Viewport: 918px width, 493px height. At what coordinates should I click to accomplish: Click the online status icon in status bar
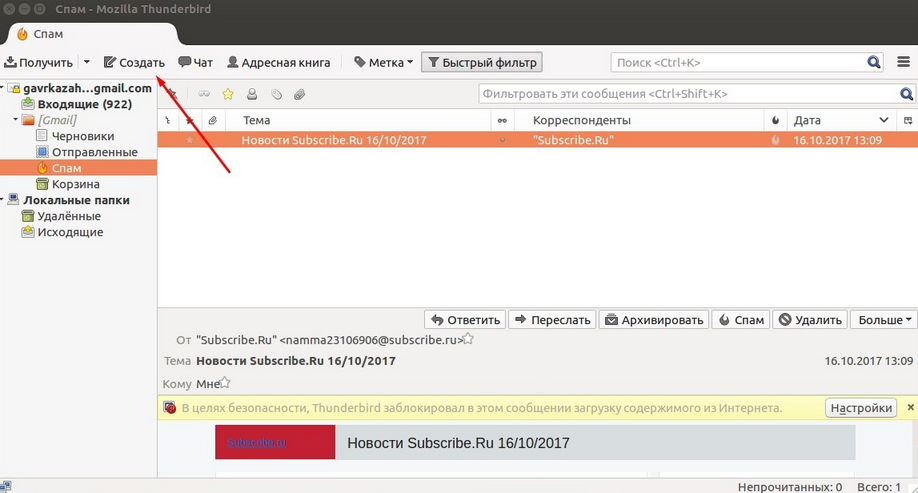point(6,487)
